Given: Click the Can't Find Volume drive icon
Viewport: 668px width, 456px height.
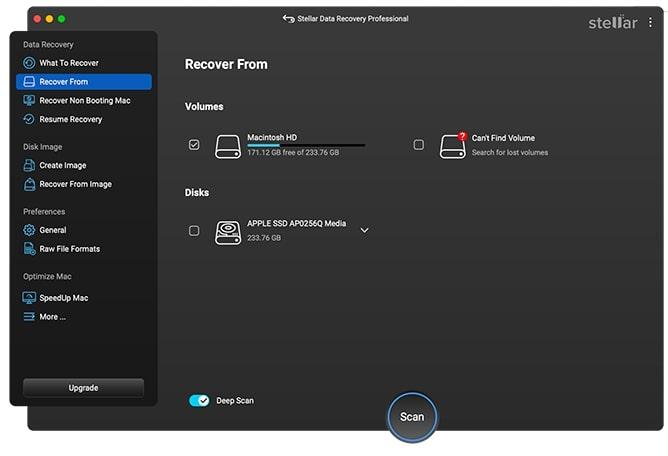Looking at the screenshot, I should (452, 147).
